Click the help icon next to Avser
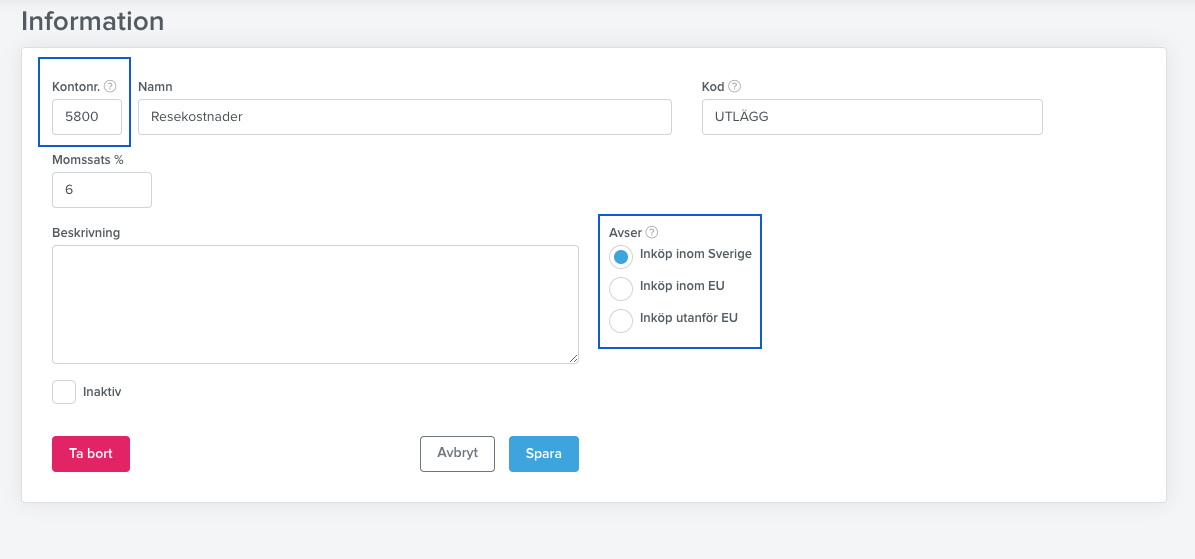The width and height of the screenshot is (1195, 559). 652,233
